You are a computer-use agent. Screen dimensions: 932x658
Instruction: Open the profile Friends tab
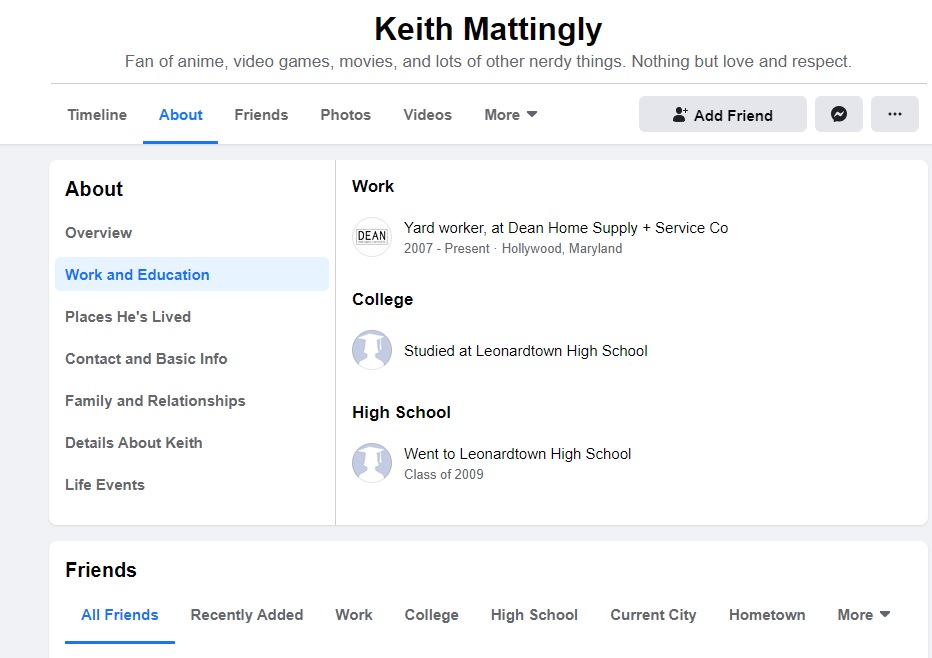261,115
